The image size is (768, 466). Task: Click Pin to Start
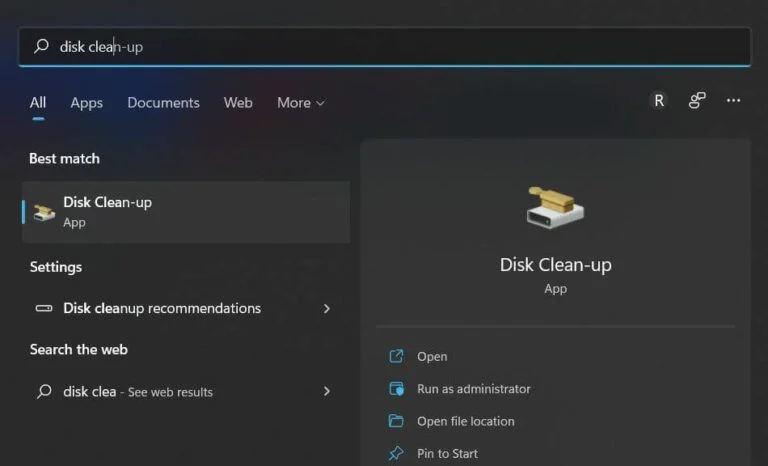tap(447, 453)
